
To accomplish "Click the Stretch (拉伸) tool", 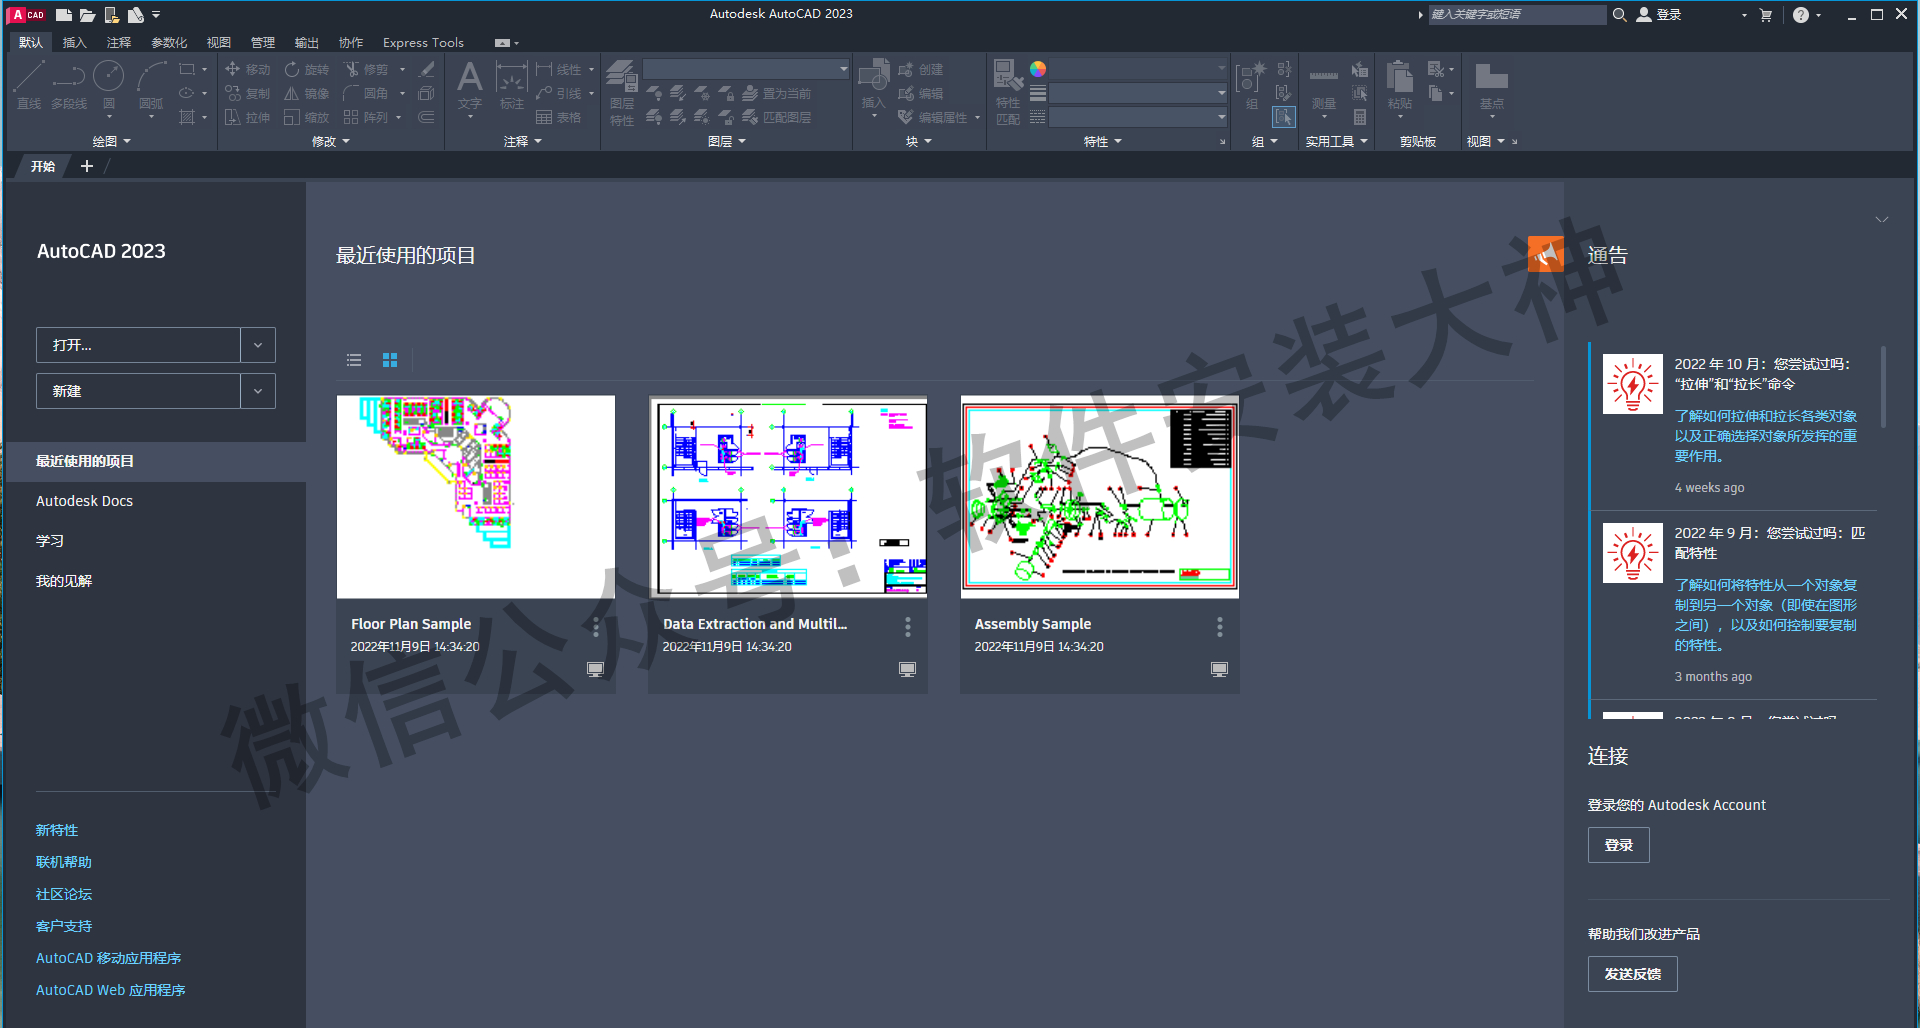I will click(247, 117).
